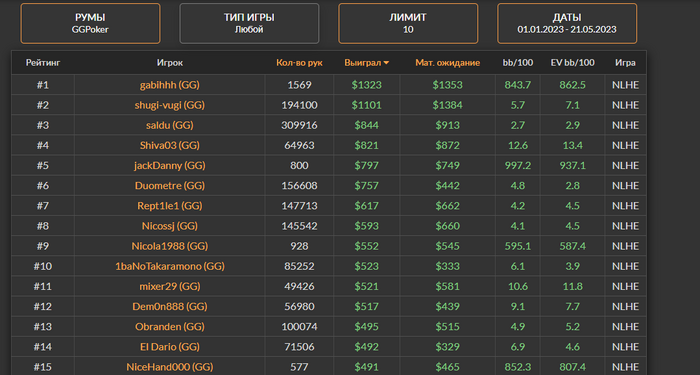The height and width of the screenshot is (375, 700).
Task: Open the ЛИМИТ 10 filter
Action: (408, 24)
